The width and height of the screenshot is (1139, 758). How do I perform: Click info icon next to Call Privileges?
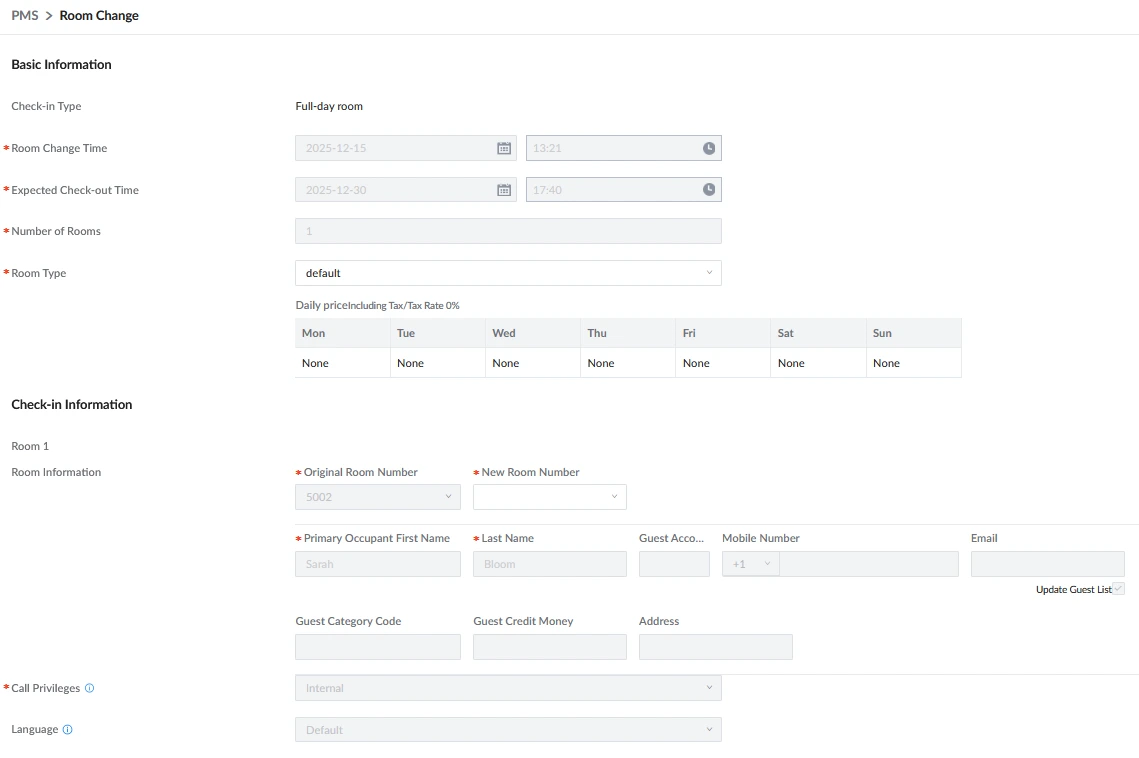pos(90,688)
